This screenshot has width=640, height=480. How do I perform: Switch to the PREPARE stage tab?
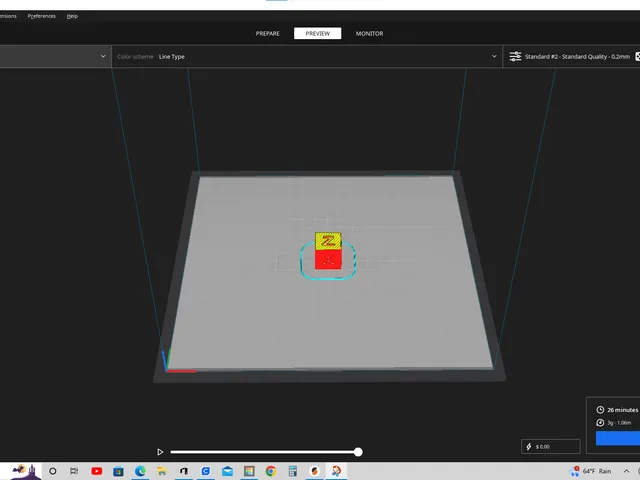pos(268,33)
